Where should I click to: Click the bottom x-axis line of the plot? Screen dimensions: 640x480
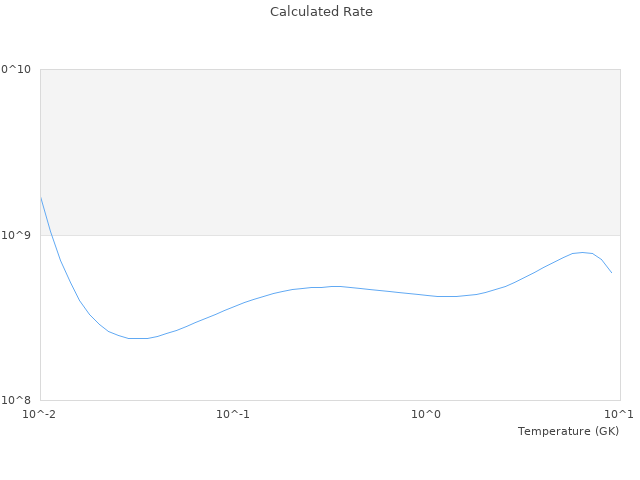click(x=330, y=400)
